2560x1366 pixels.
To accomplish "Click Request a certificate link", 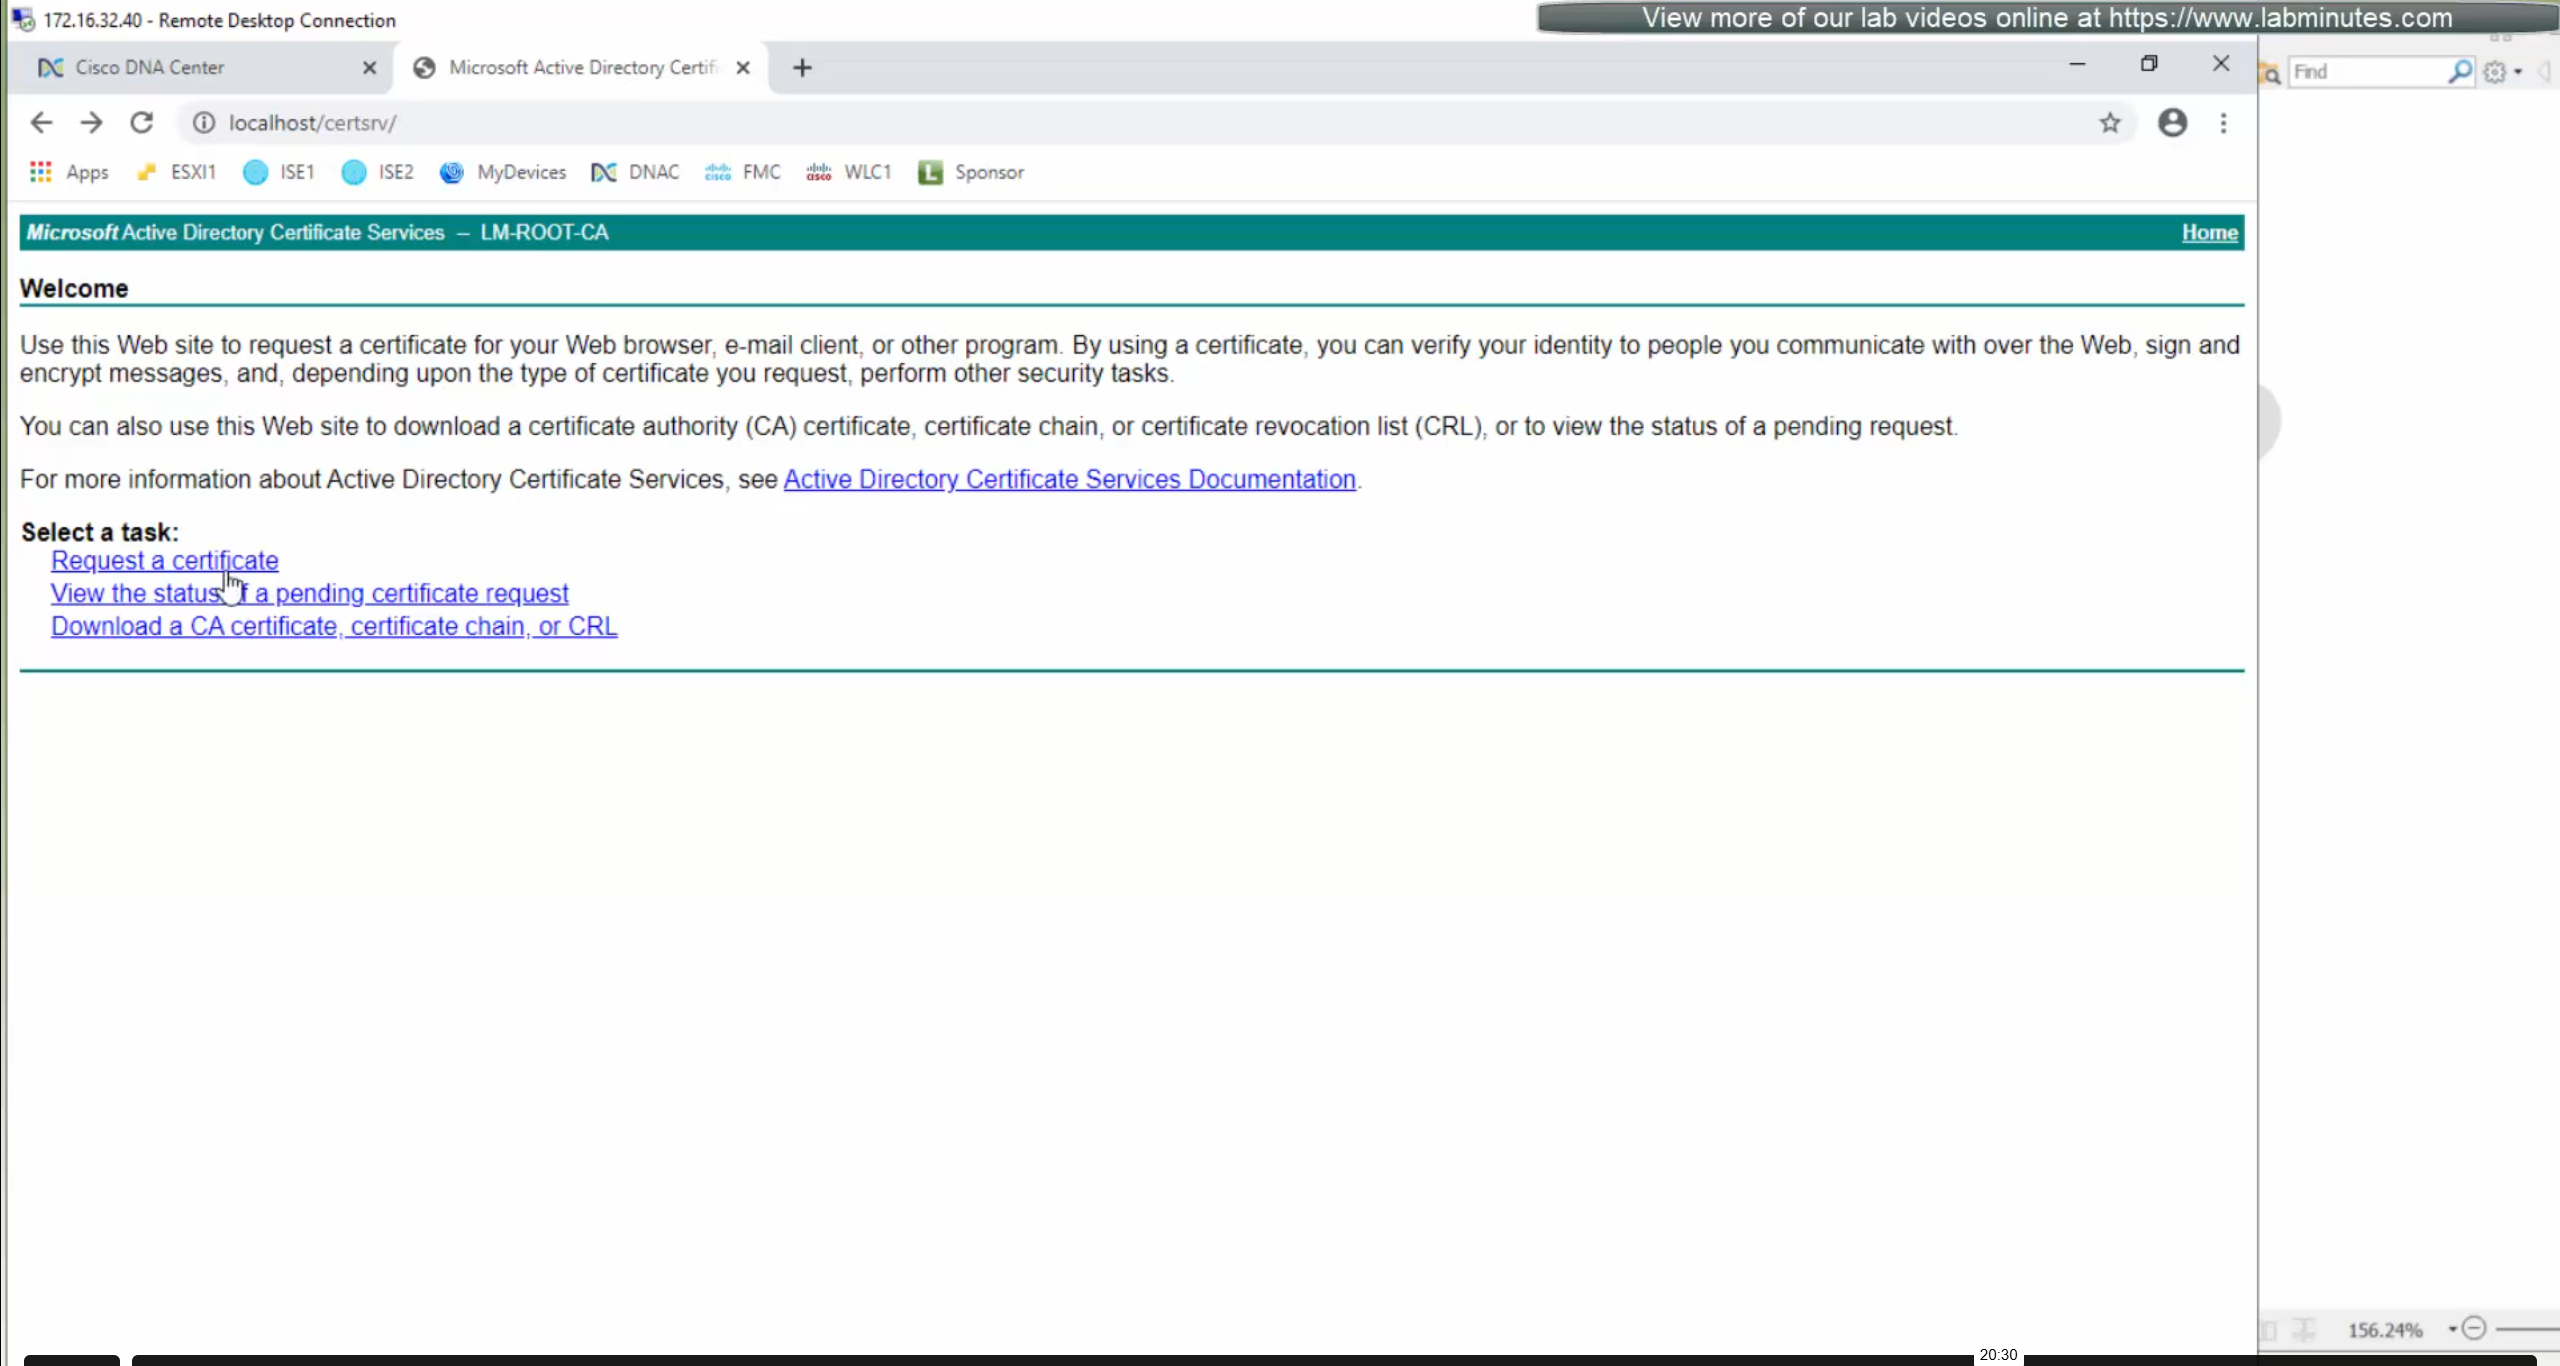I will tap(164, 560).
